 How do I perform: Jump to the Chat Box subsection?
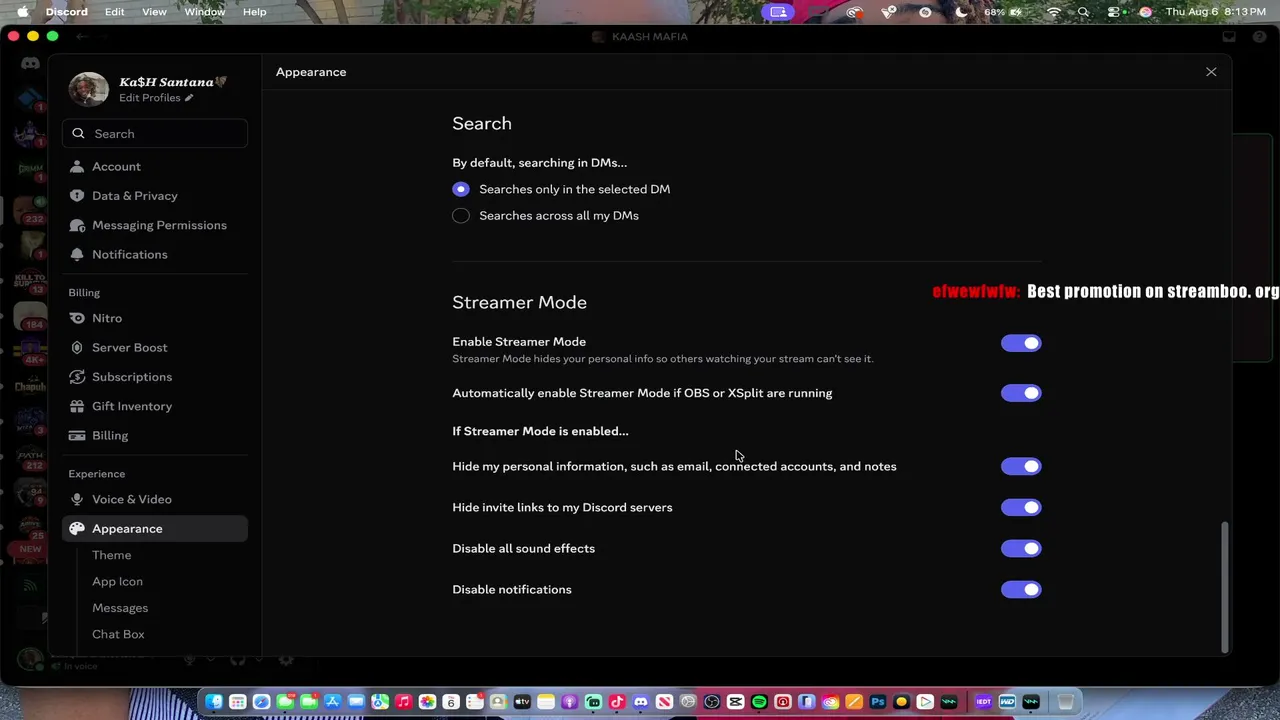pyautogui.click(x=119, y=634)
